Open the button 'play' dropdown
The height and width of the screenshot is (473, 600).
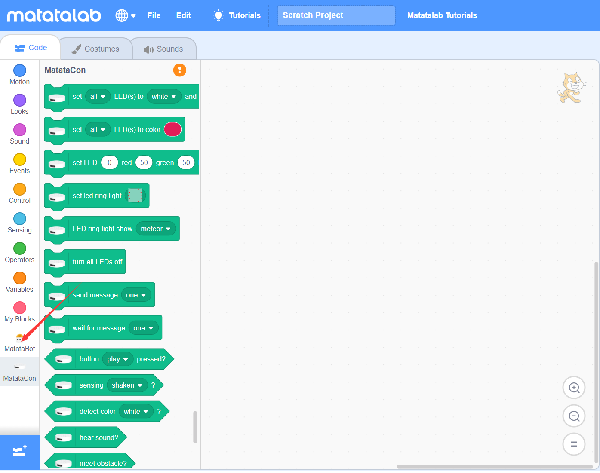[x=118, y=359]
